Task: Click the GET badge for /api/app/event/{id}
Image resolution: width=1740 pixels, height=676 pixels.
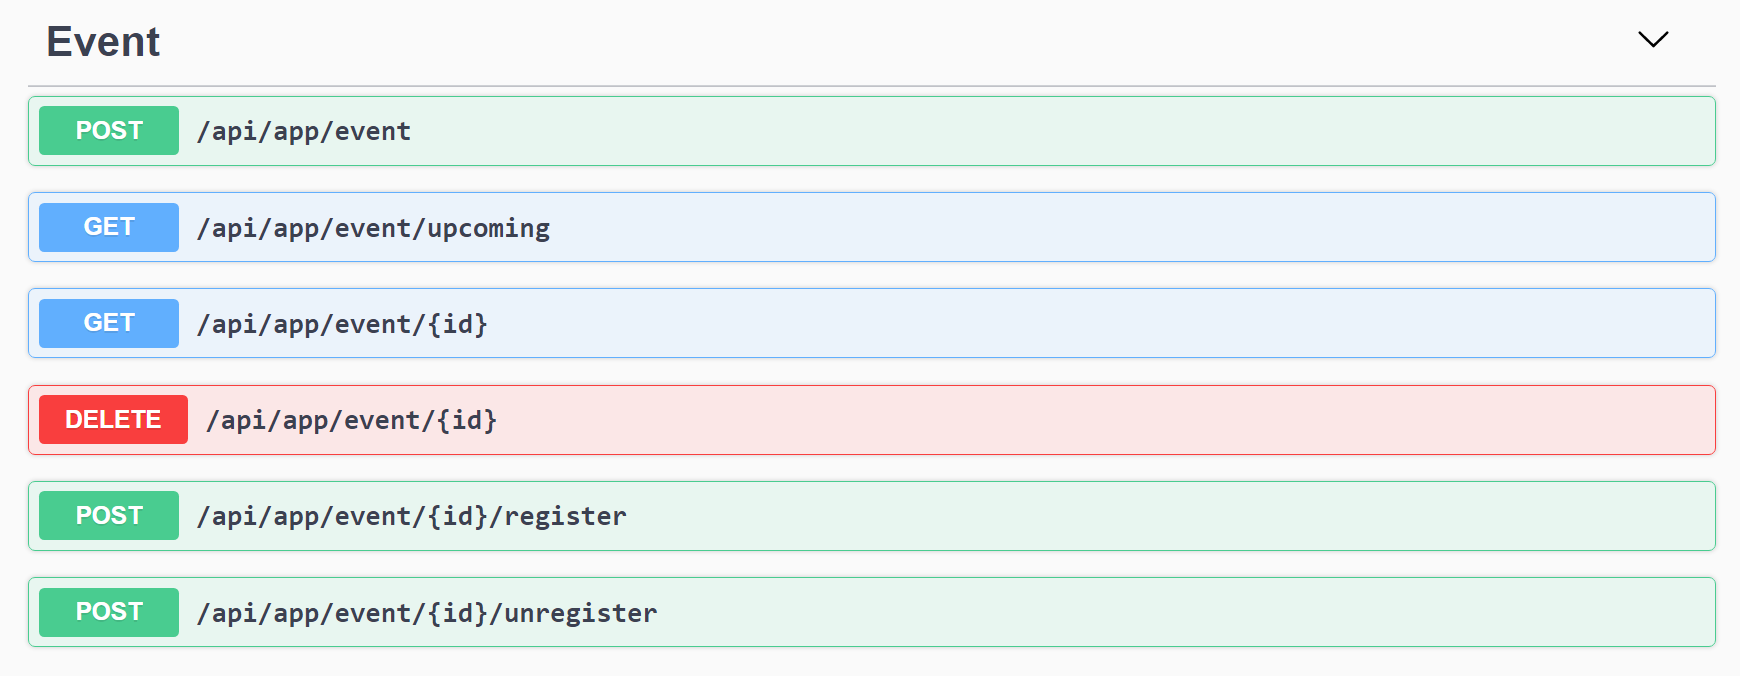Action: 109,323
